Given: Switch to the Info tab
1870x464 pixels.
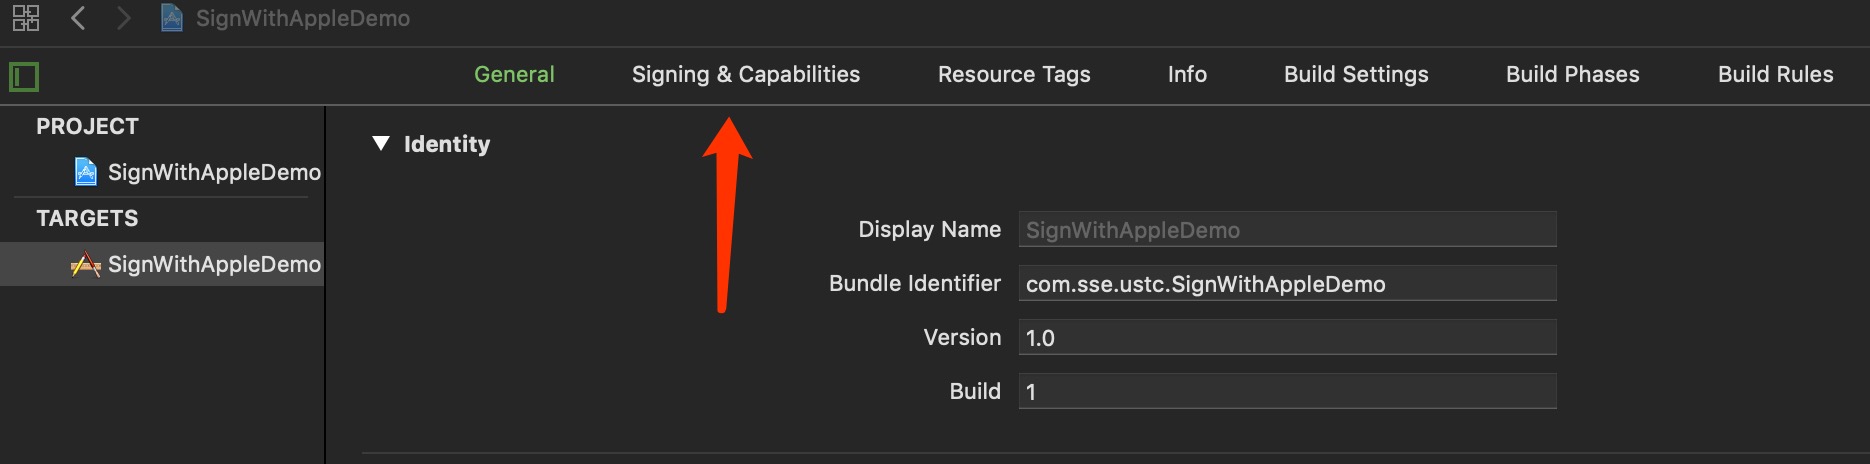Looking at the screenshot, I should [x=1187, y=75].
